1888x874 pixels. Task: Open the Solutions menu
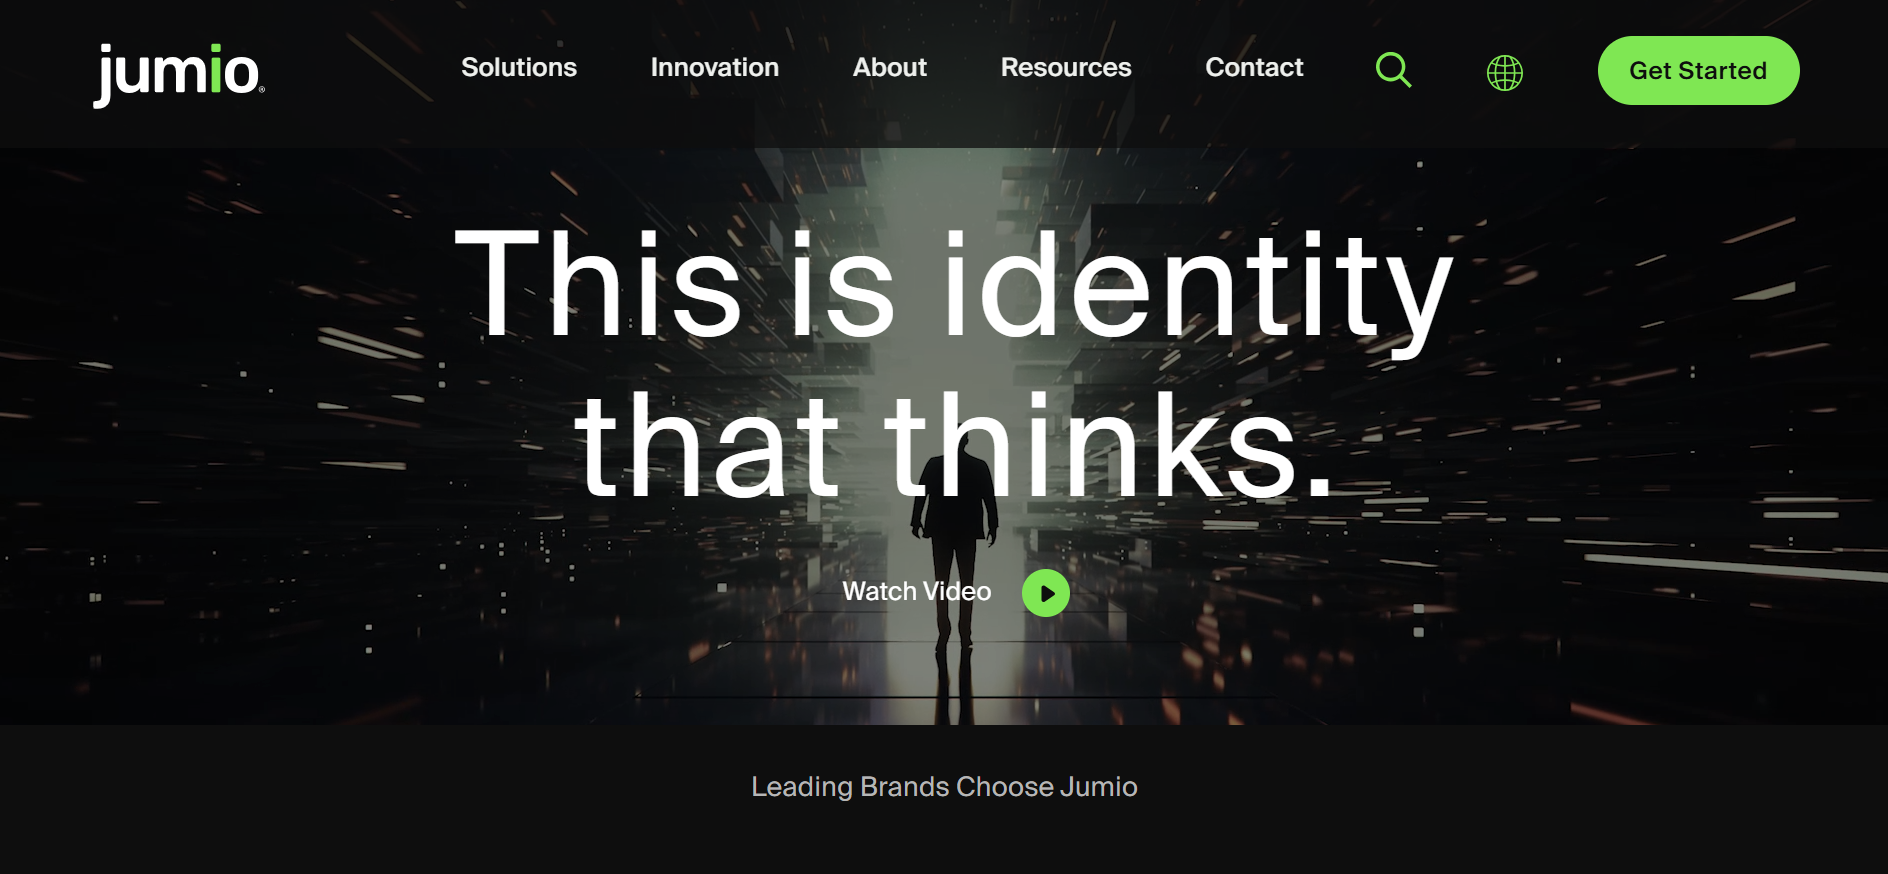[x=519, y=67]
